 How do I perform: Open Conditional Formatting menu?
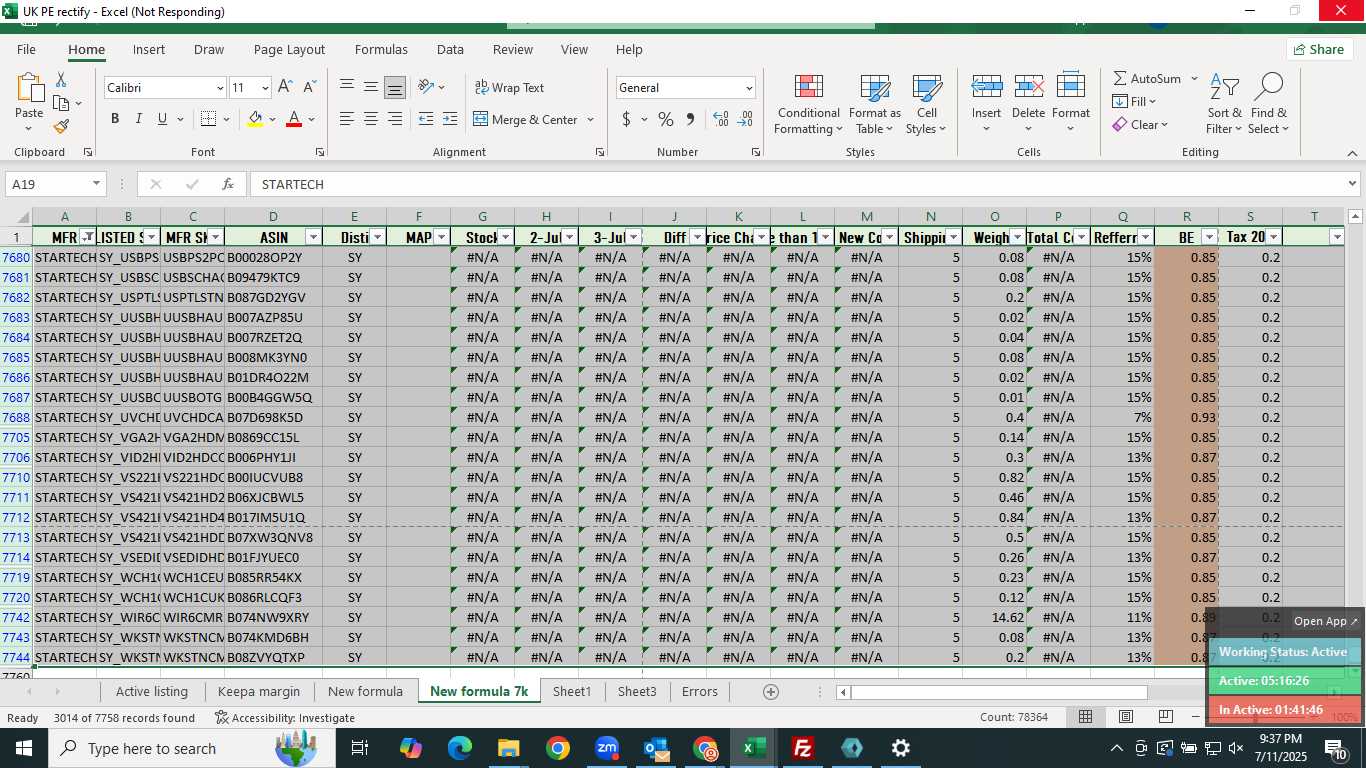pyautogui.click(x=808, y=104)
